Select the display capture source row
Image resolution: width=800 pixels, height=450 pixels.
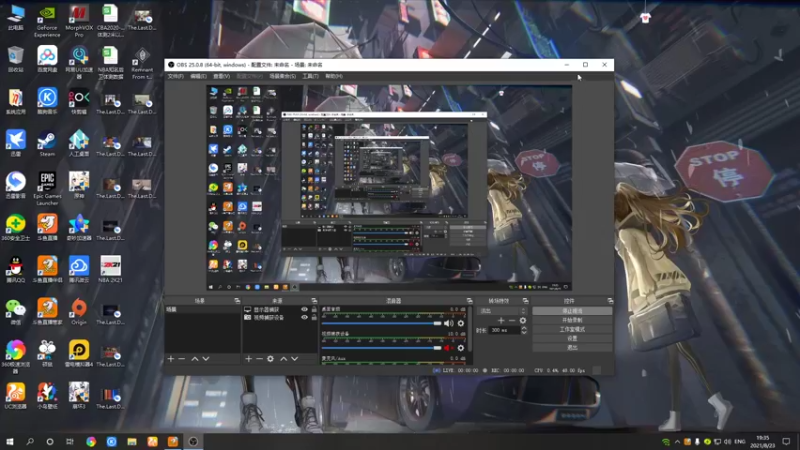click(280, 309)
